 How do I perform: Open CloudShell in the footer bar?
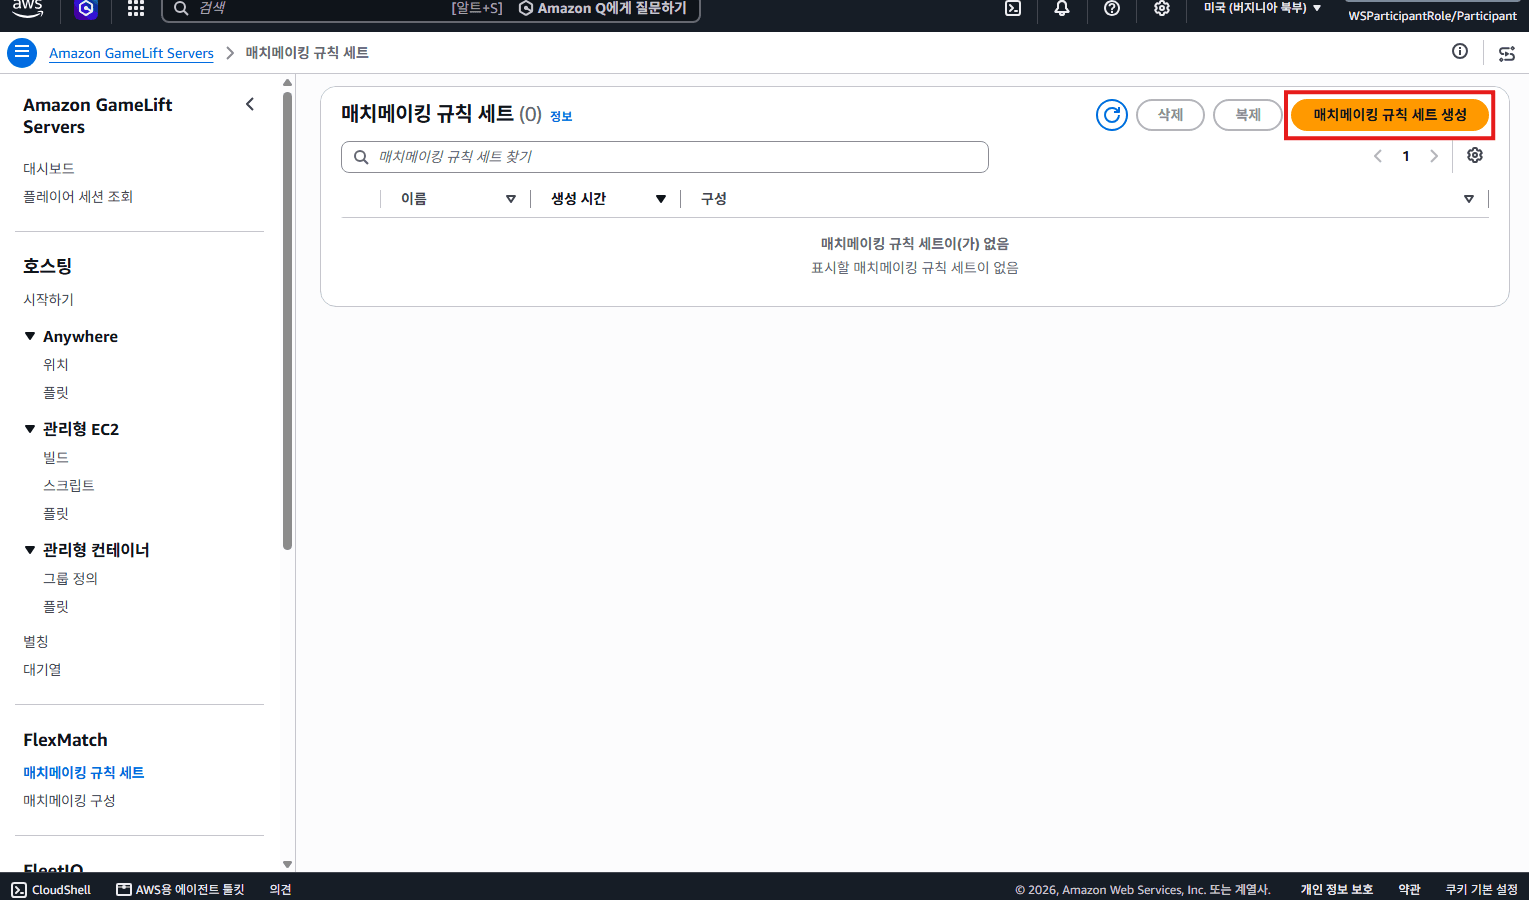click(51, 890)
